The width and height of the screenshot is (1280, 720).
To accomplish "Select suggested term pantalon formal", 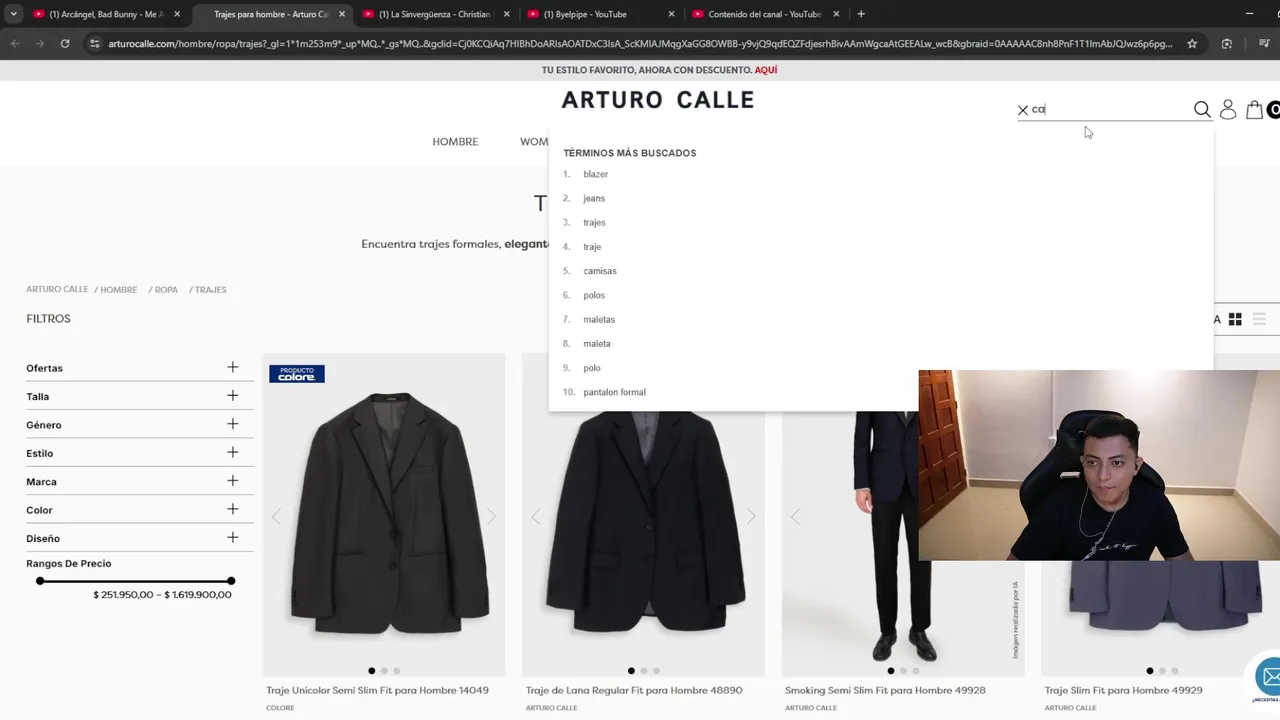I will [x=614, y=392].
